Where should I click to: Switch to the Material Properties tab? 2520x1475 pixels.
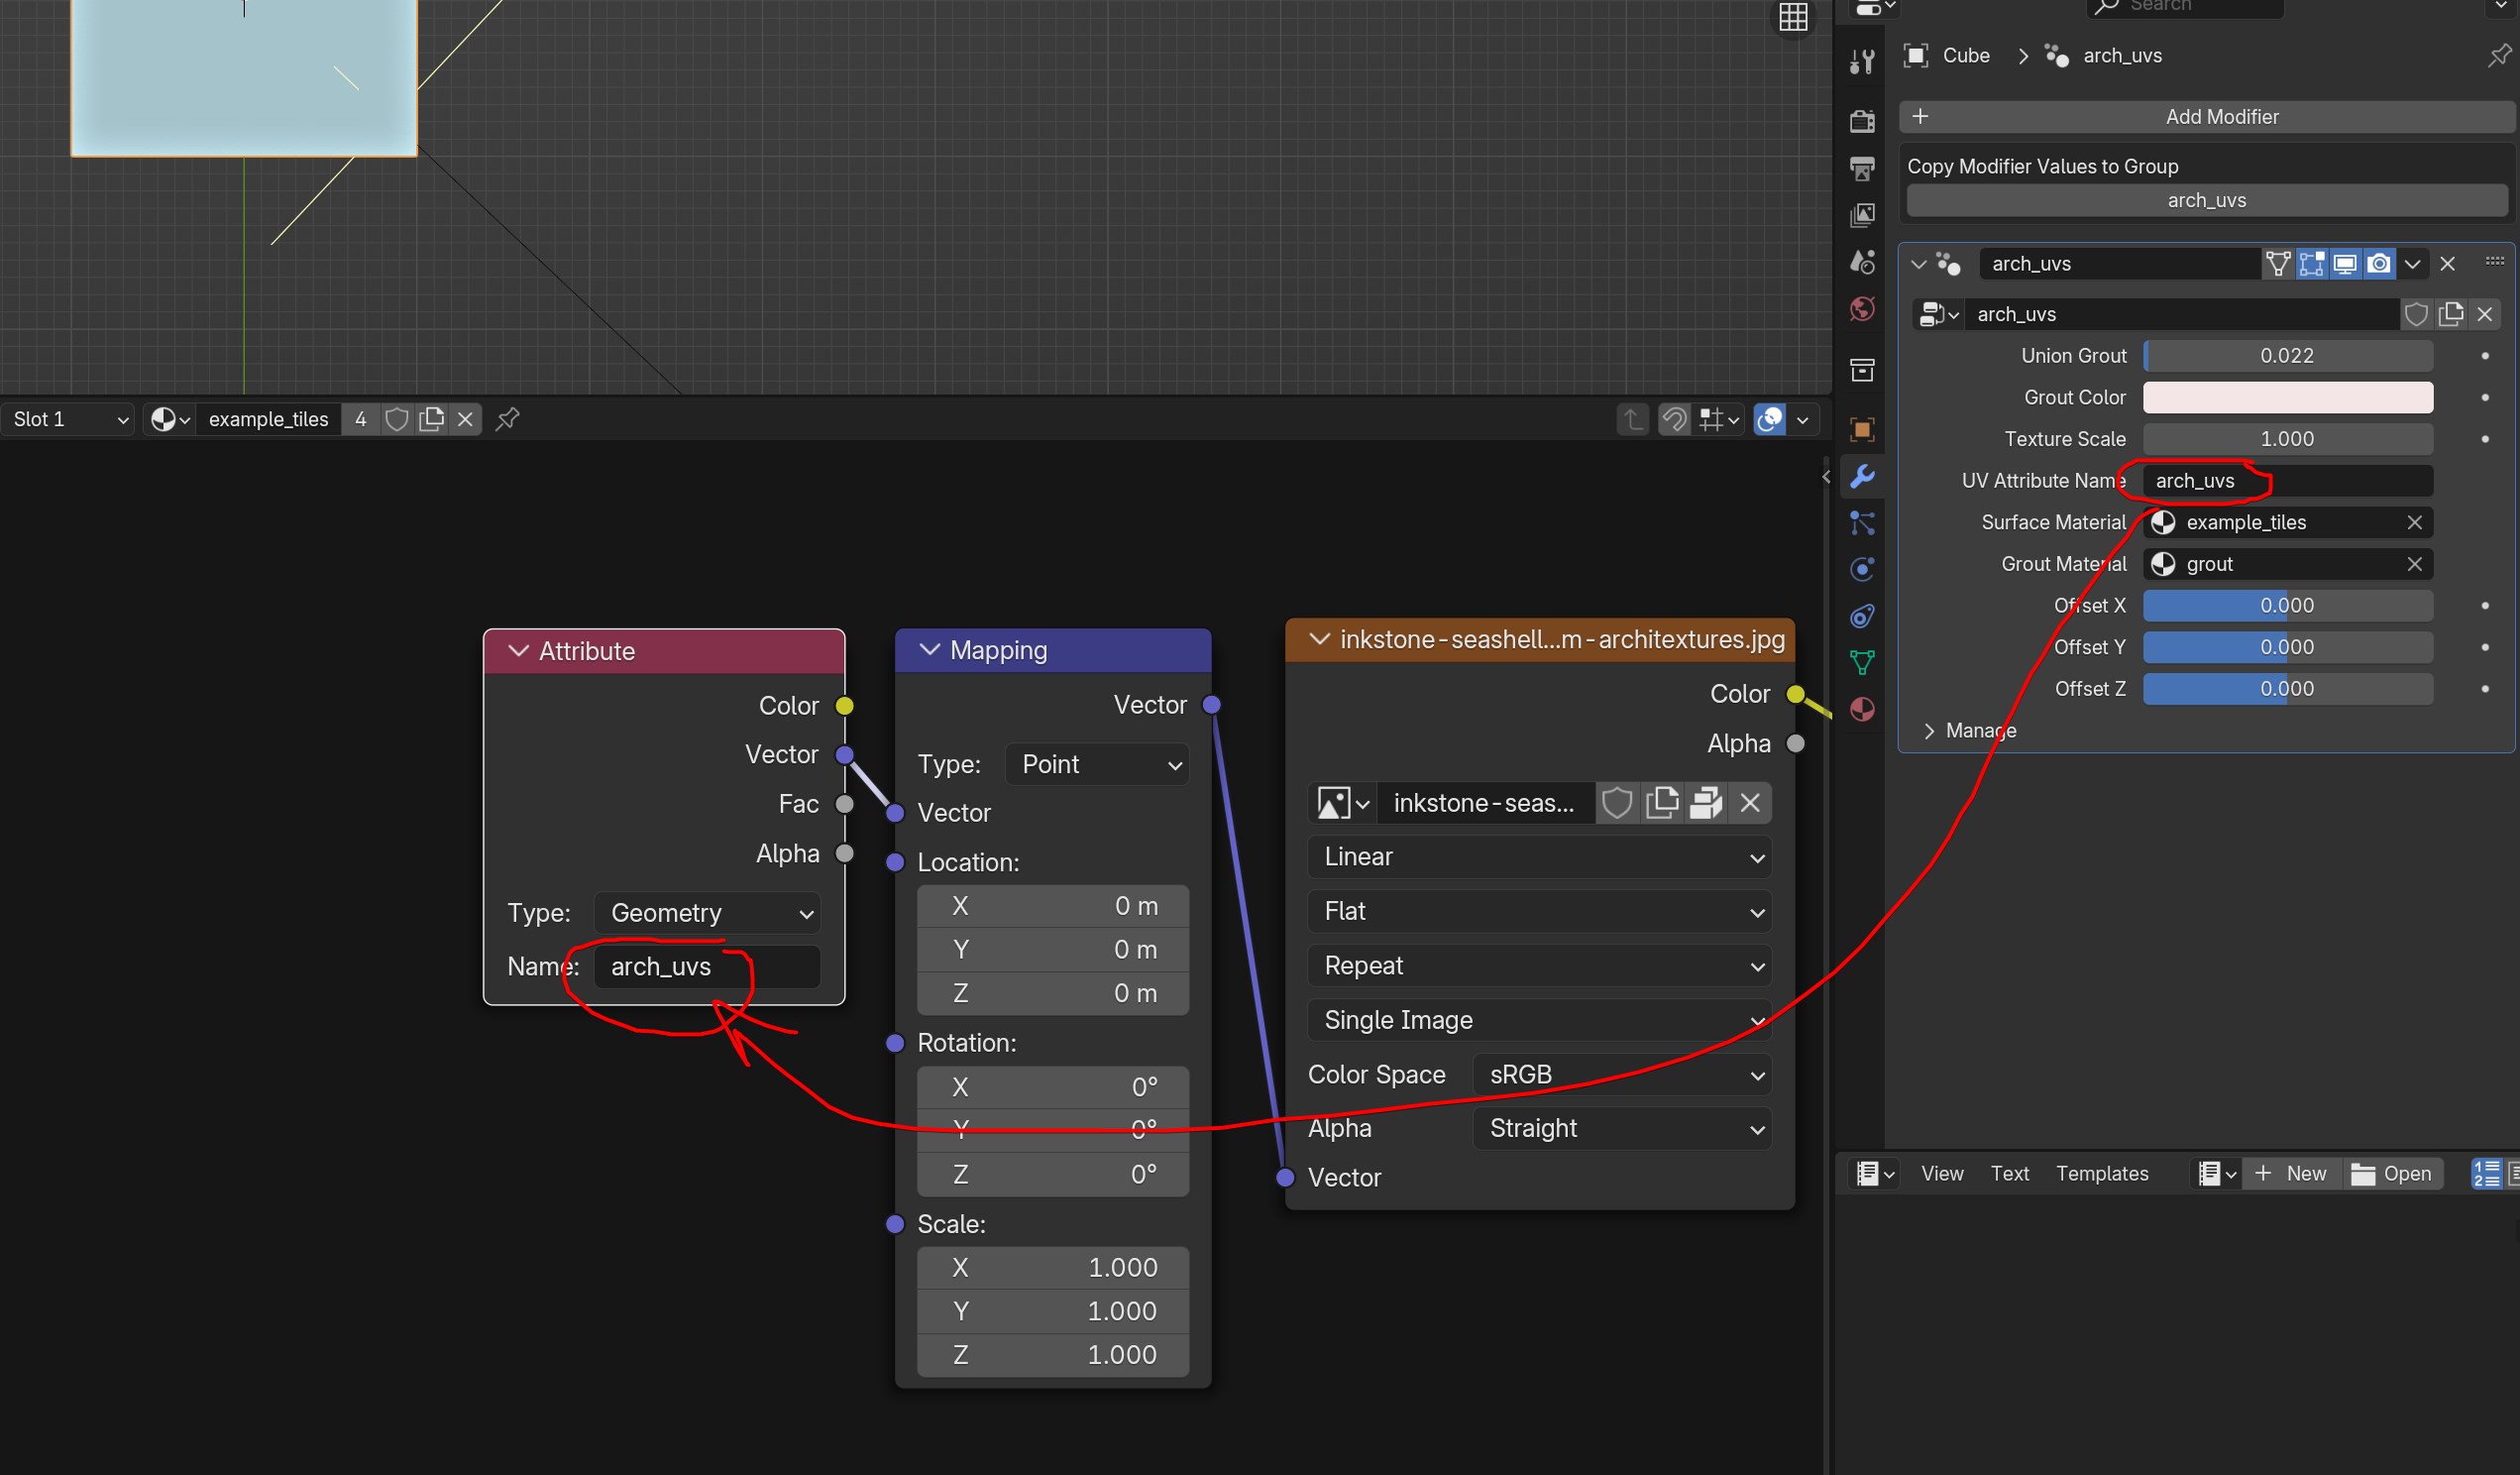pos(1862,708)
